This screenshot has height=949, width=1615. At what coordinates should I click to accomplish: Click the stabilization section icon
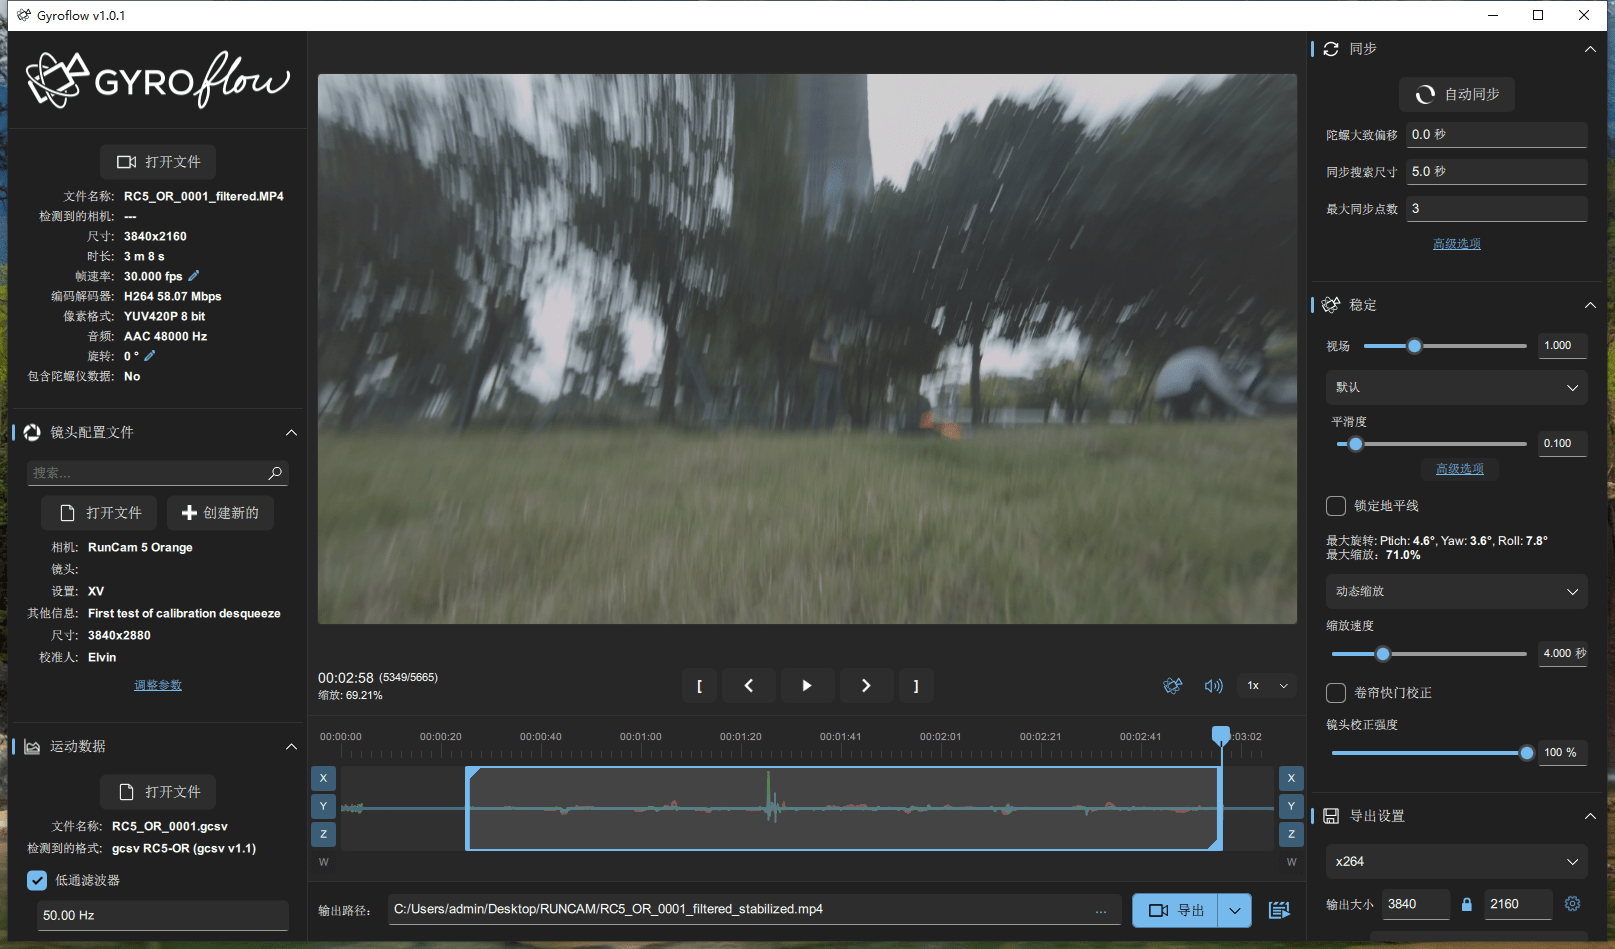(x=1331, y=305)
